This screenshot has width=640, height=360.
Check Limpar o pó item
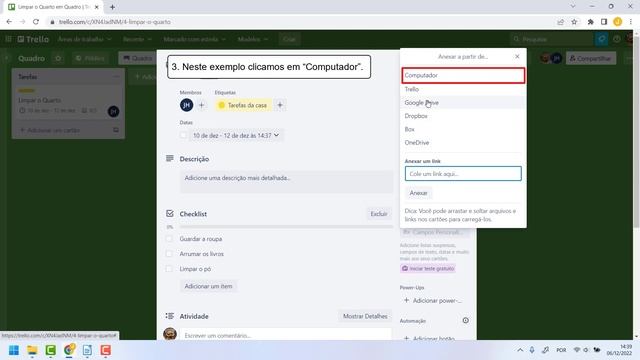(169, 269)
